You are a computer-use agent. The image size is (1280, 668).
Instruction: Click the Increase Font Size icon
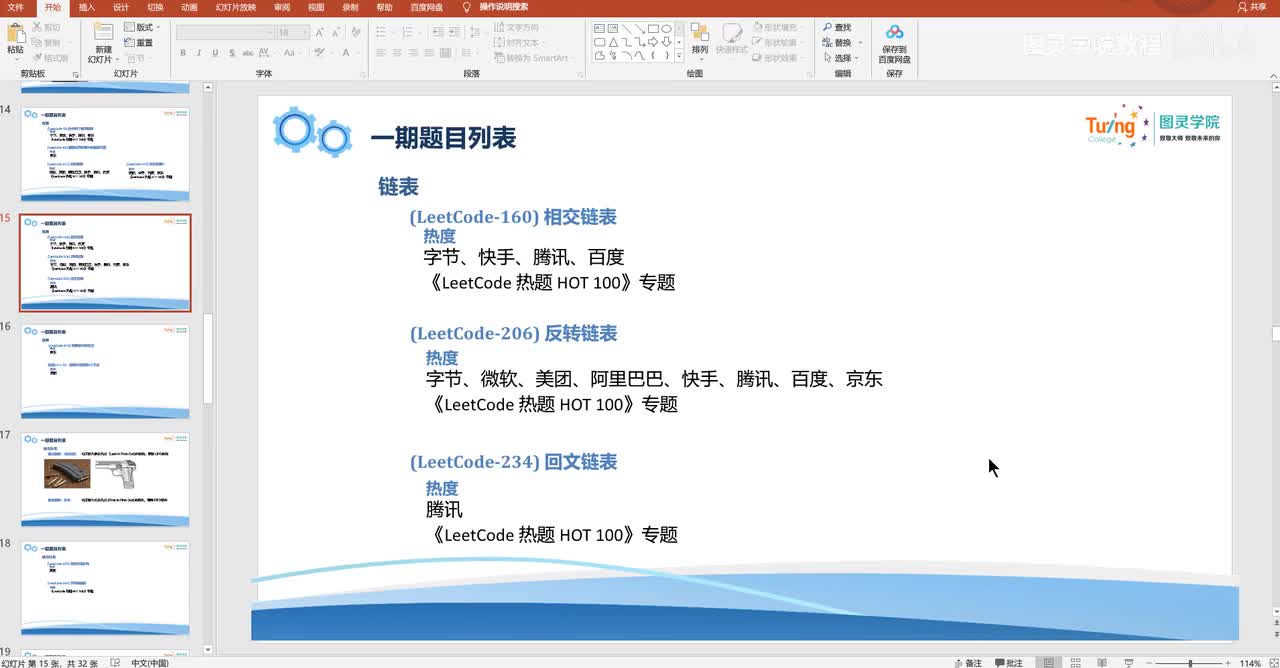320,32
